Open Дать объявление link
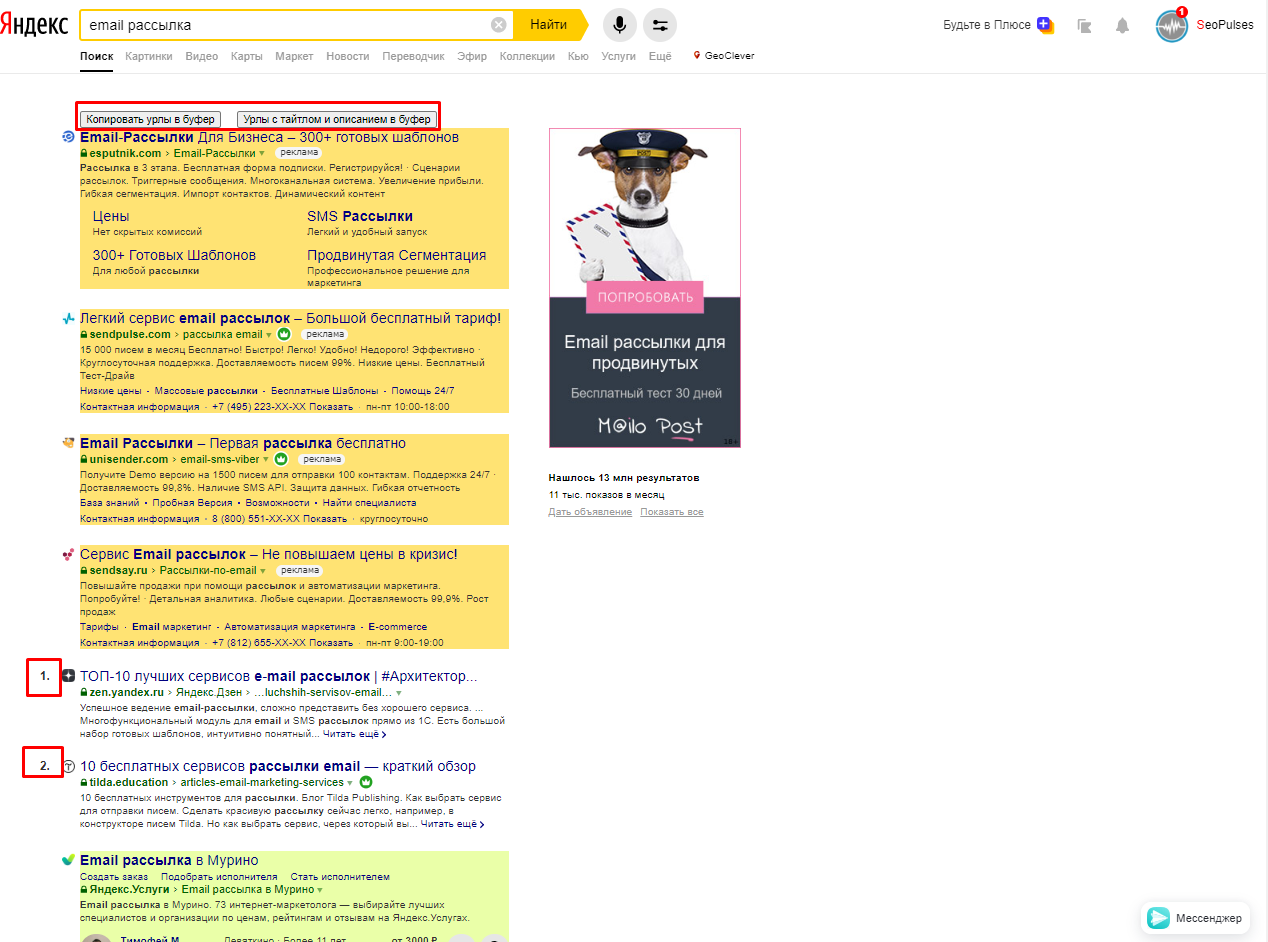 pyautogui.click(x=590, y=512)
